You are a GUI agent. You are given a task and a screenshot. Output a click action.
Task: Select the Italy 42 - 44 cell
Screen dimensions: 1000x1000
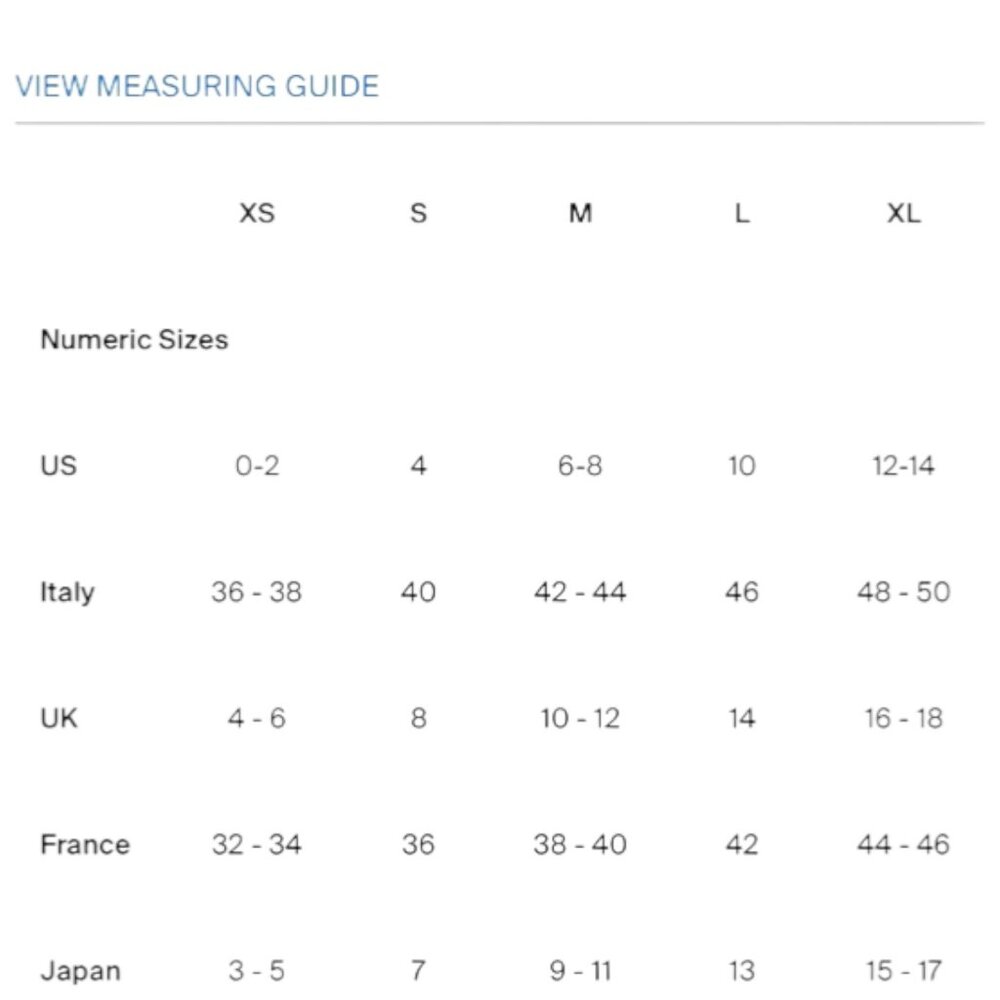tap(580, 592)
